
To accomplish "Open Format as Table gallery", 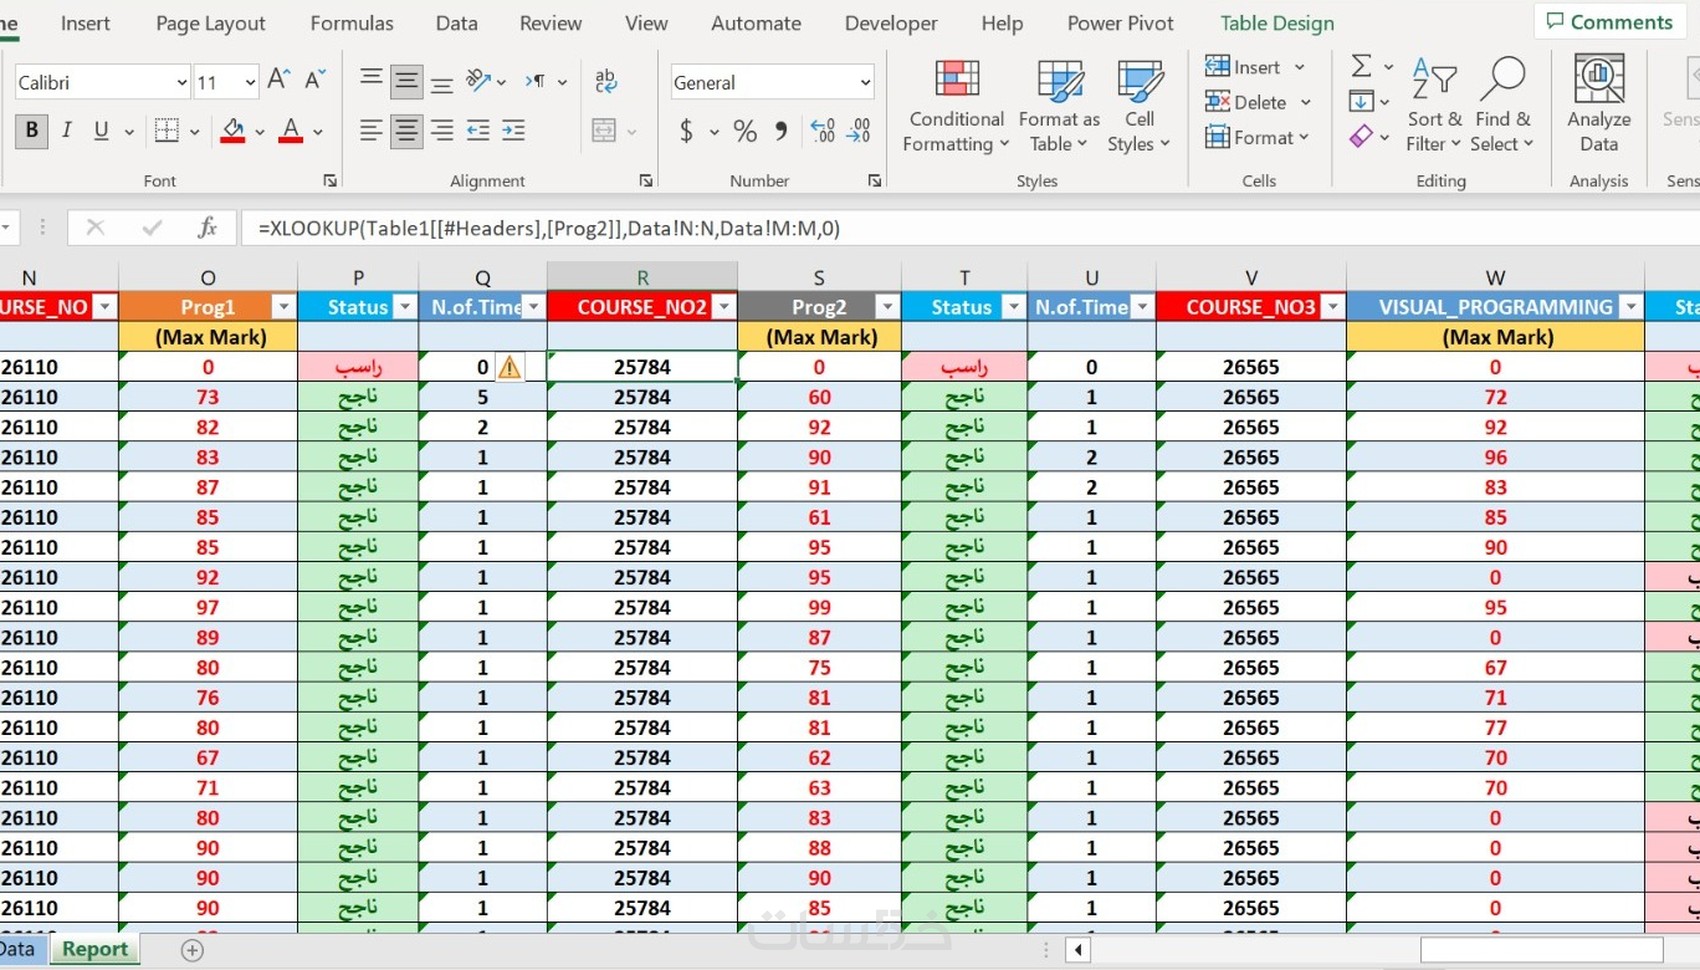I will [x=1059, y=105].
